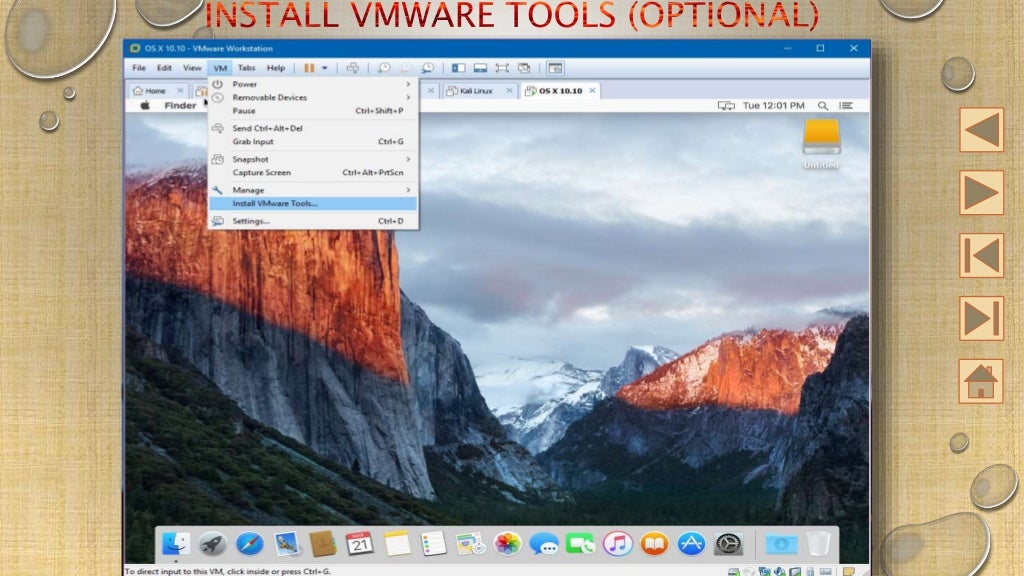Open the Edit menu
This screenshot has height=576, width=1024.
pos(164,68)
